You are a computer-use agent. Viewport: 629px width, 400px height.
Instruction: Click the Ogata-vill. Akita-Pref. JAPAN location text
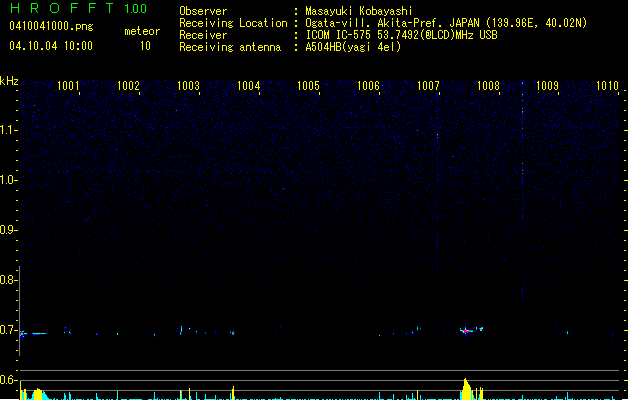click(446, 23)
